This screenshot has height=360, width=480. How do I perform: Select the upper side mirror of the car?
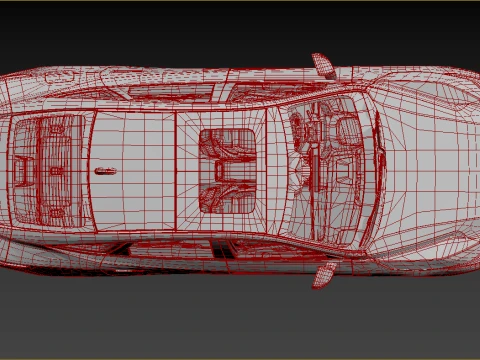pos(324,66)
